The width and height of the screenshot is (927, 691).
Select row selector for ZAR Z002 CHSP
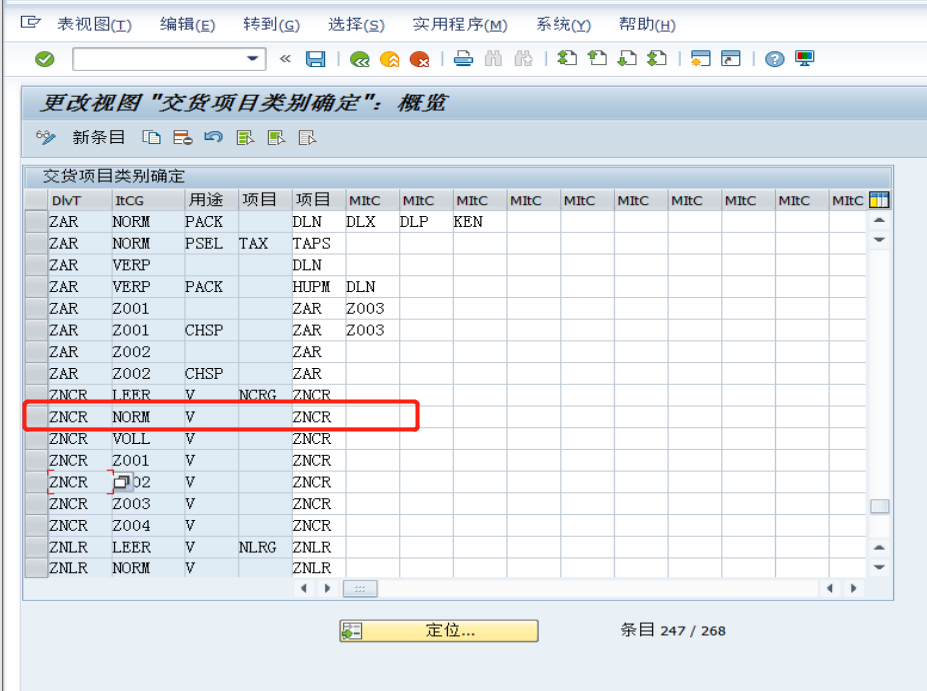(x=36, y=374)
